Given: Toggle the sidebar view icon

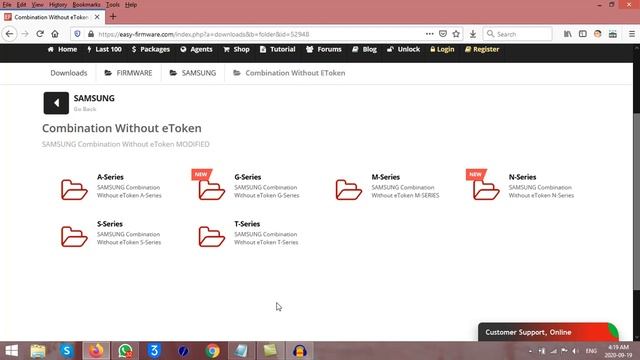Looking at the screenshot, I should 582,34.
